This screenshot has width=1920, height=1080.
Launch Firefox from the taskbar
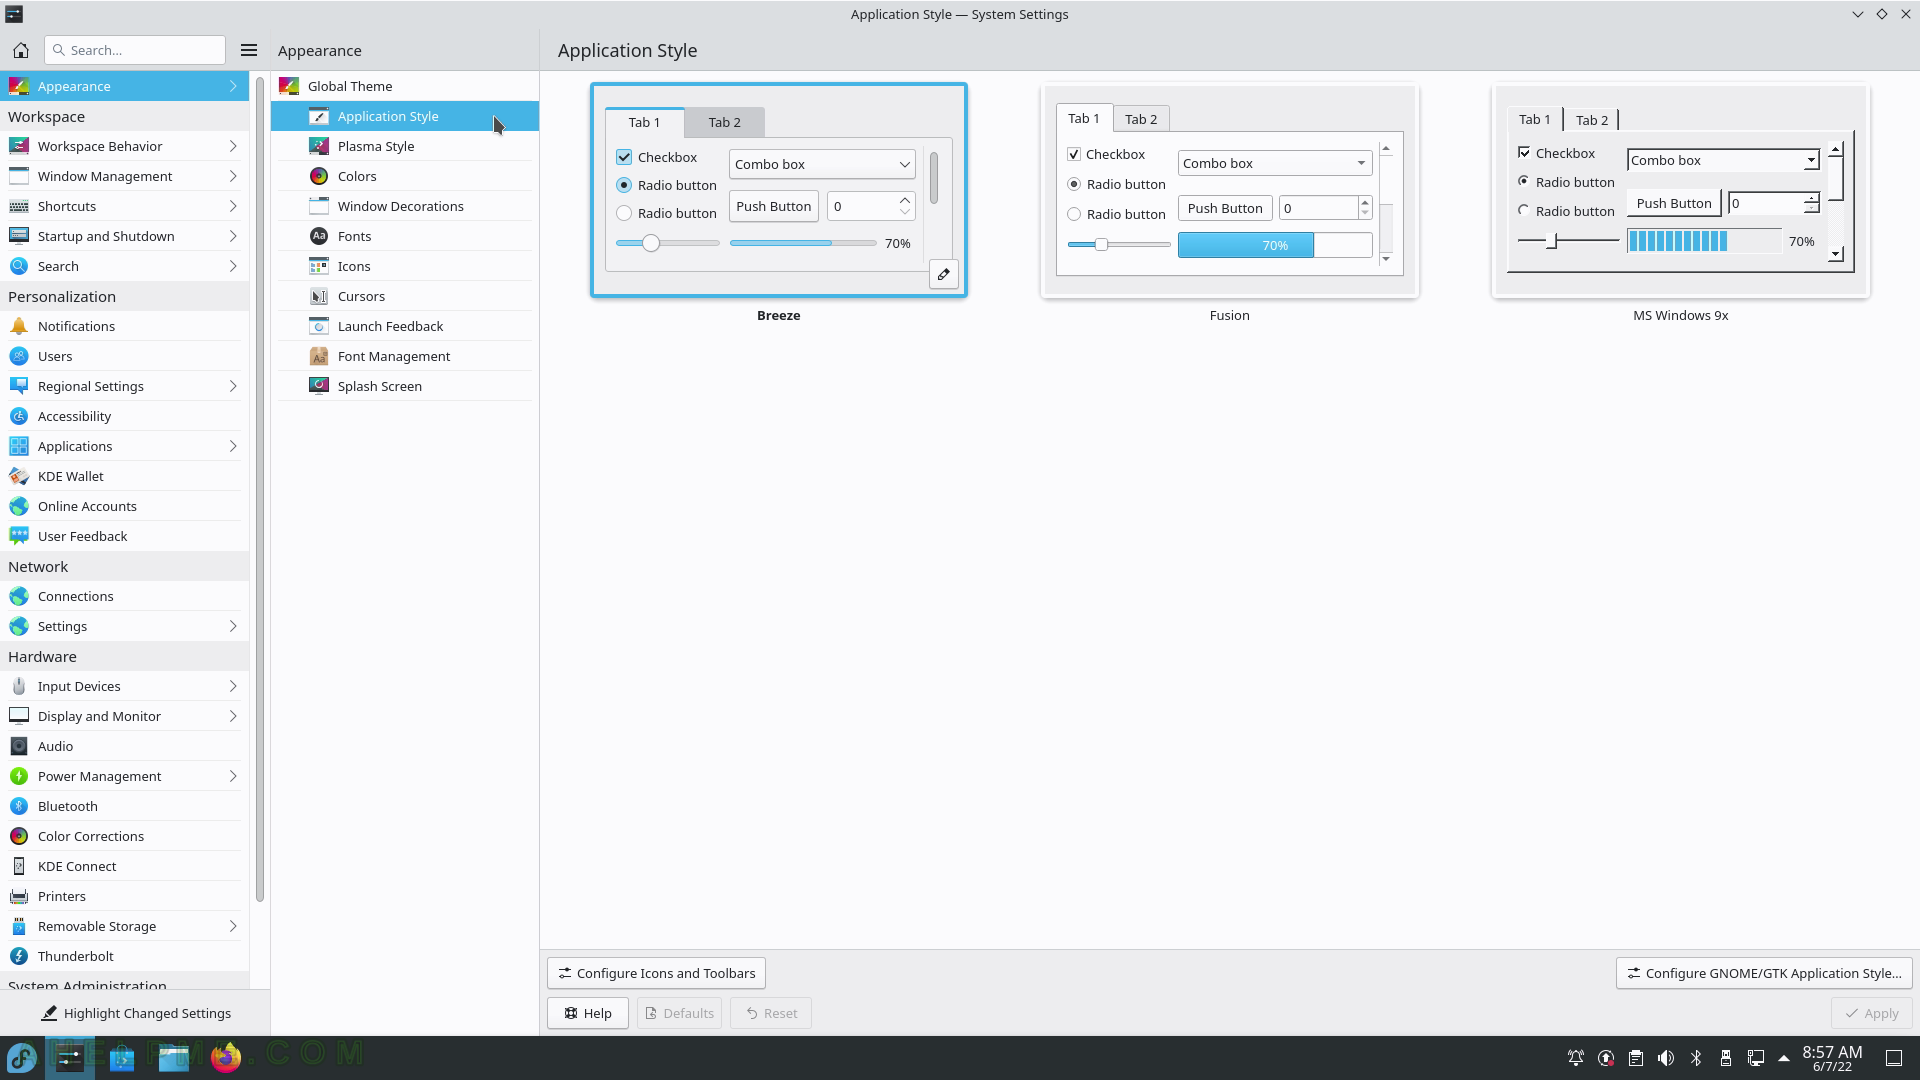coord(226,1057)
